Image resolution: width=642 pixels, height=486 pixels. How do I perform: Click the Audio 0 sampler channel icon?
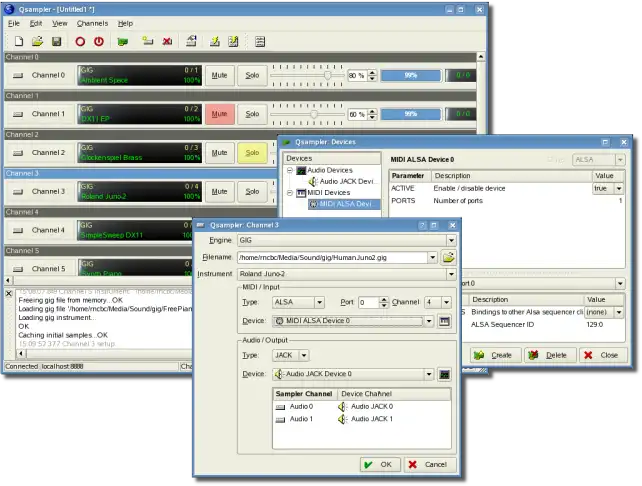point(280,407)
